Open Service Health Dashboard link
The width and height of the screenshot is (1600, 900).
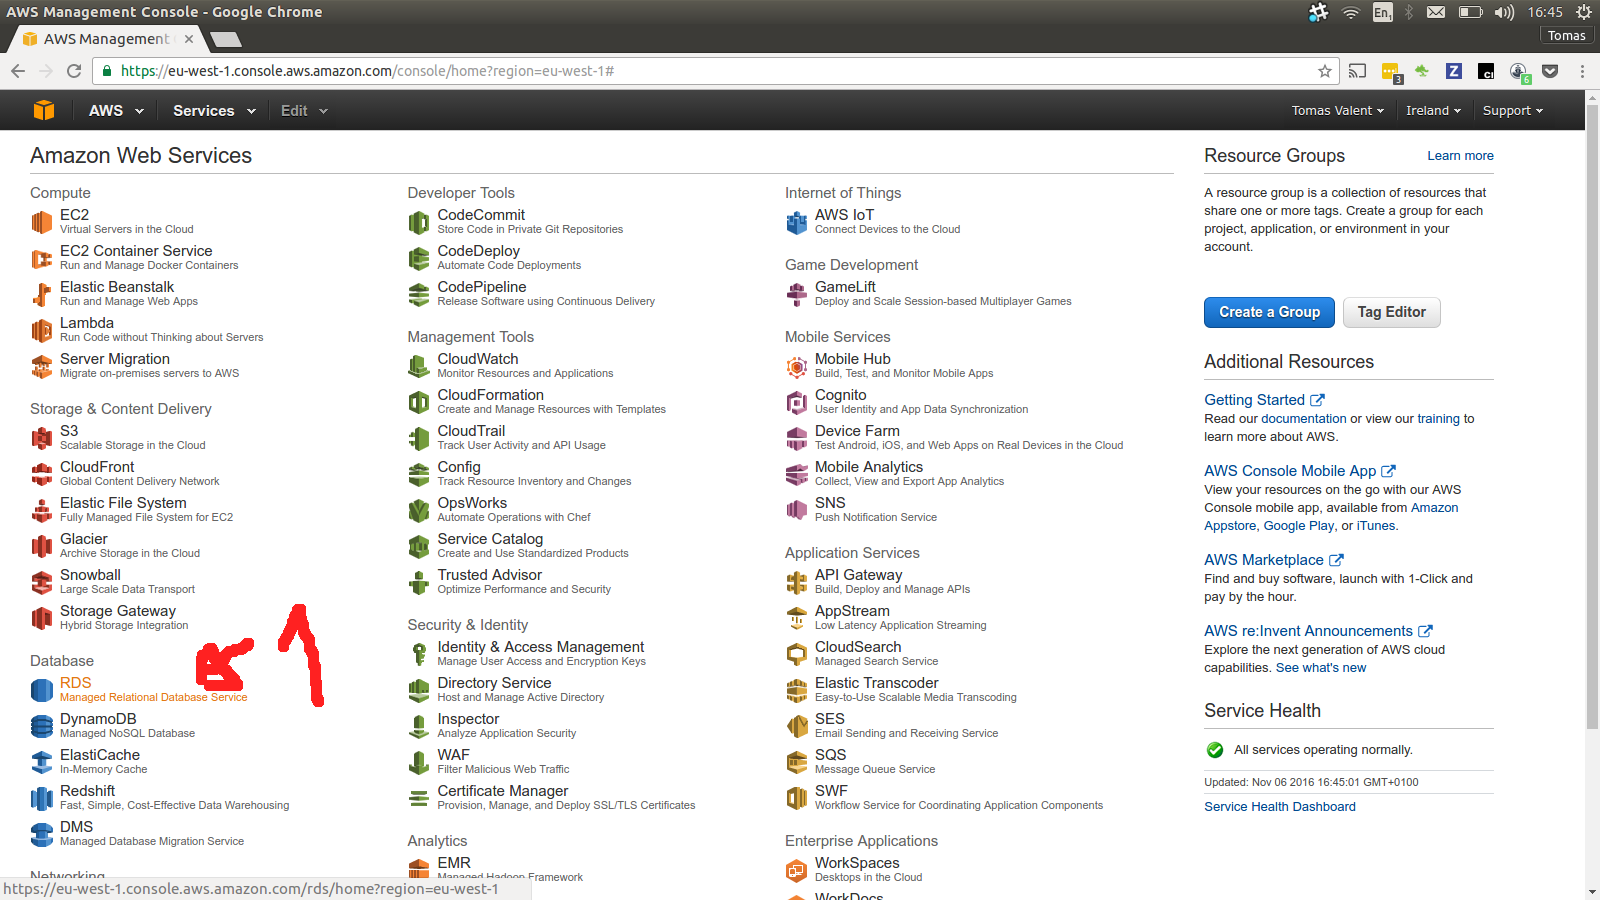click(1280, 807)
